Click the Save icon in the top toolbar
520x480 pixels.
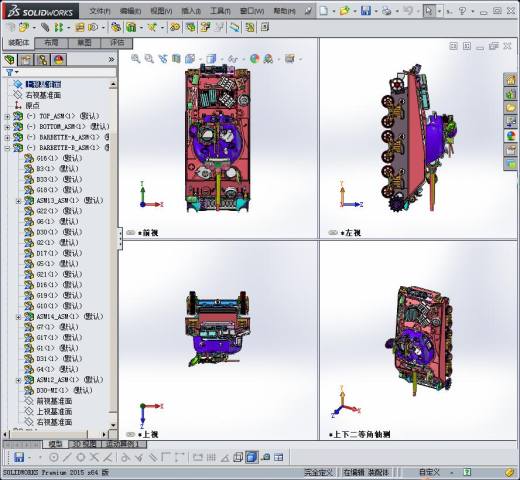[365, 11]
